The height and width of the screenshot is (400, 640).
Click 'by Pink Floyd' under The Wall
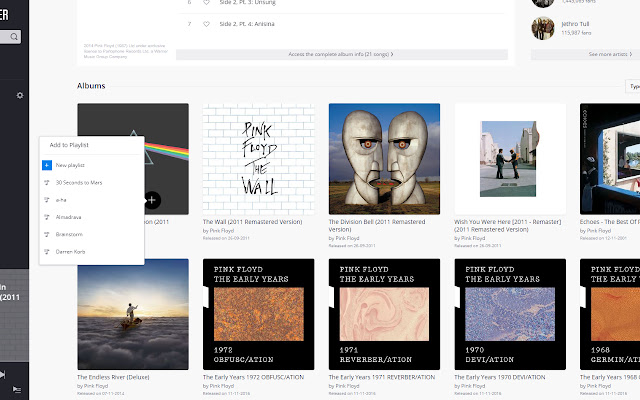pyautogui.click(x=218, y=231)
